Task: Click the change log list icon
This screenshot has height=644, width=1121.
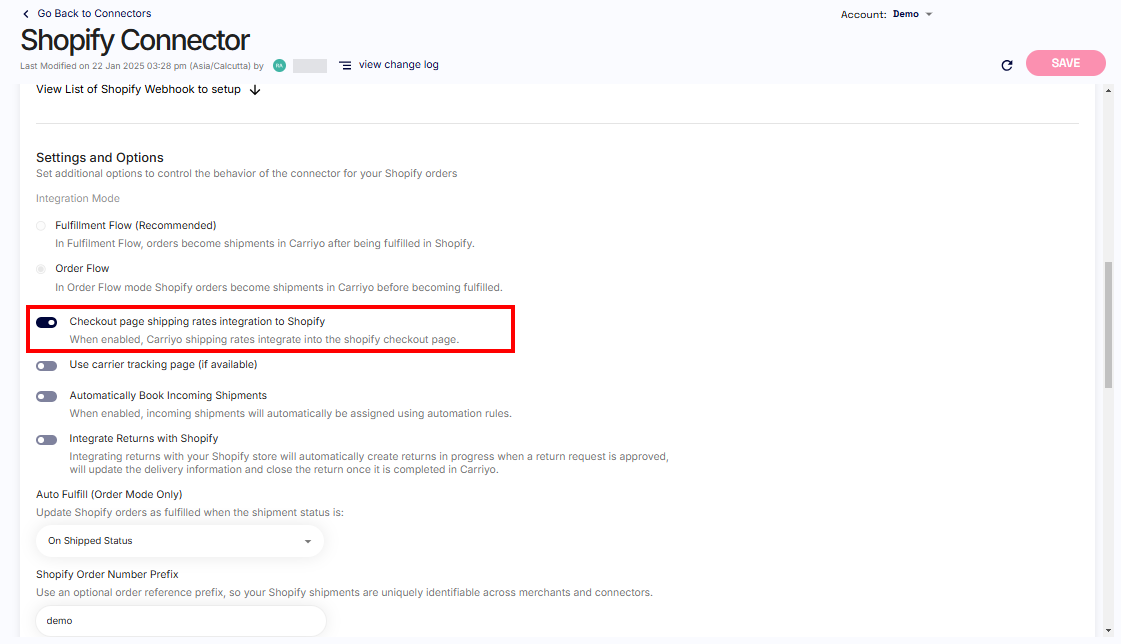Action: click(345, 65)
